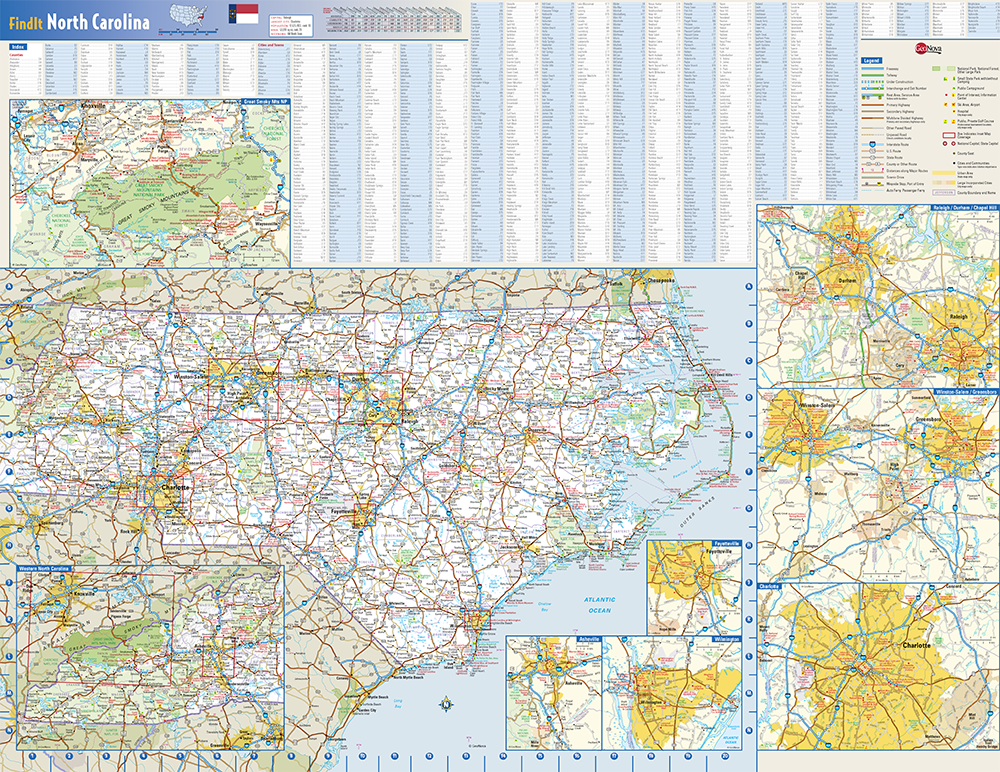
Task: Select the Auto Ferry / Passenger Ferry legend icon
Action: pyautogui.click(x=873, y=191)
